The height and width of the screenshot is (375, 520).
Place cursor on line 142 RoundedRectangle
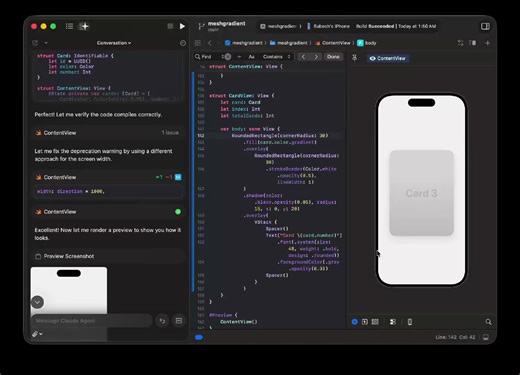pyautogui.click(x=280, y=136)
